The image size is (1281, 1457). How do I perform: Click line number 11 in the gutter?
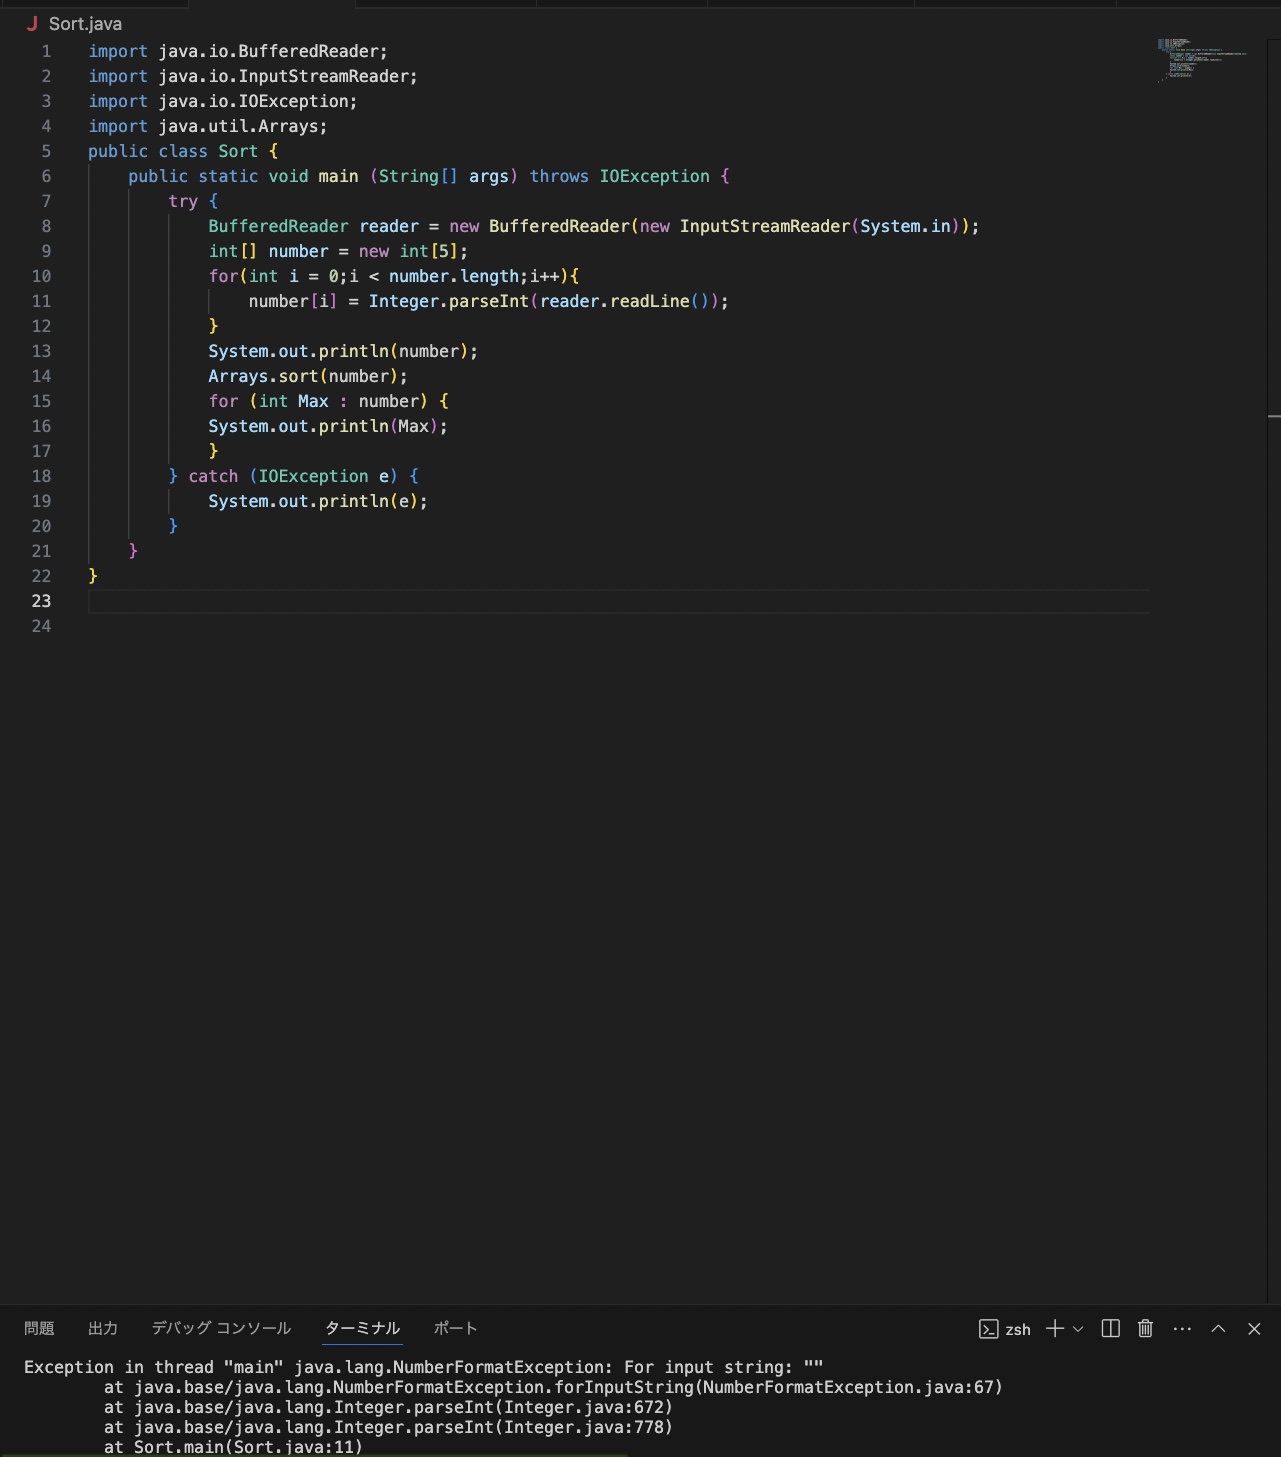(41, 301)
